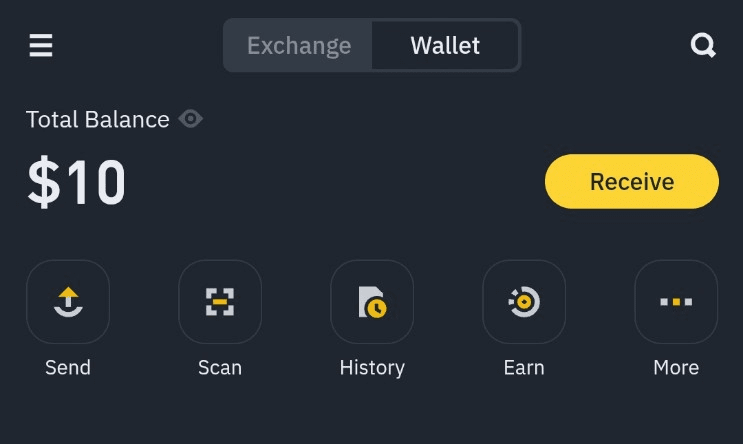Image resolution: width=743 pixels, height=444 pixels.
Task: Open the search magnifier icon
Action: (703, 46)
